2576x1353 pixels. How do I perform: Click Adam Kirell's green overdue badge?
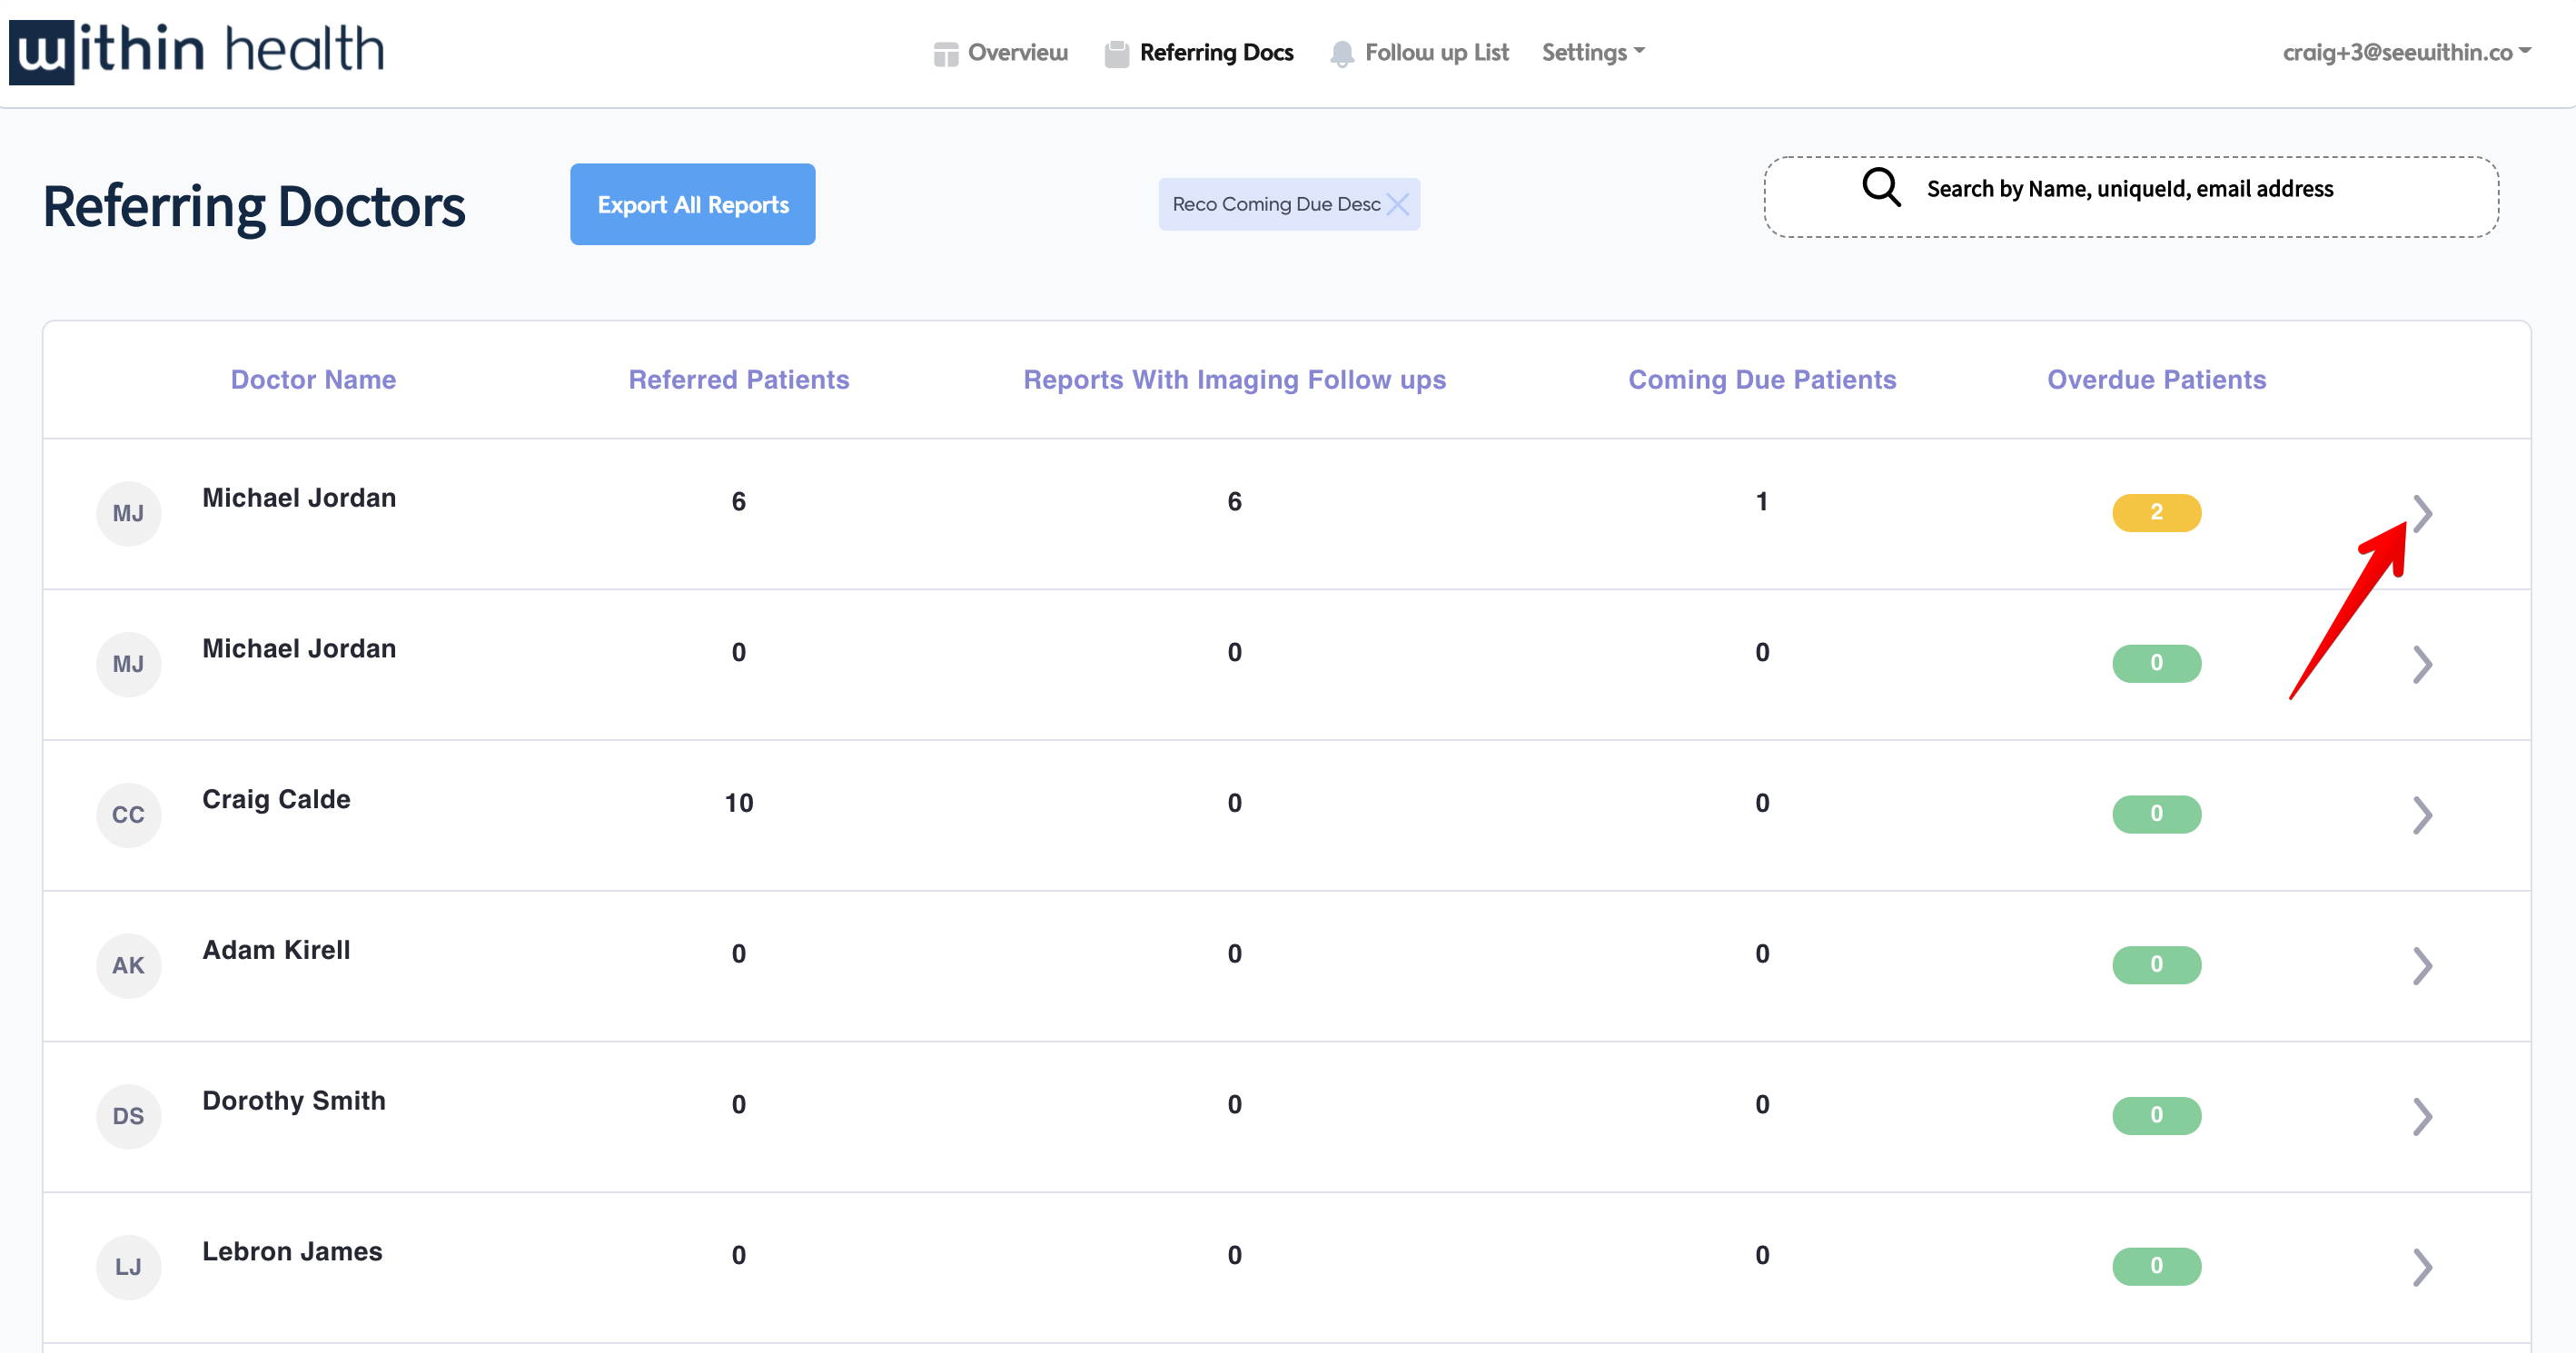pos(2156,965)
